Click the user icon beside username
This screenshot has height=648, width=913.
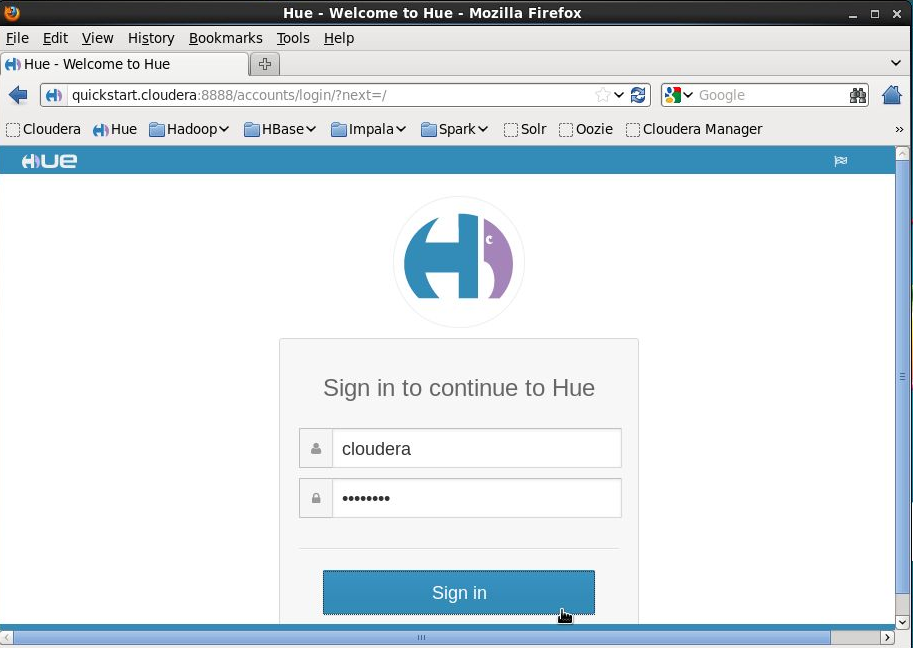pos(316,448)
